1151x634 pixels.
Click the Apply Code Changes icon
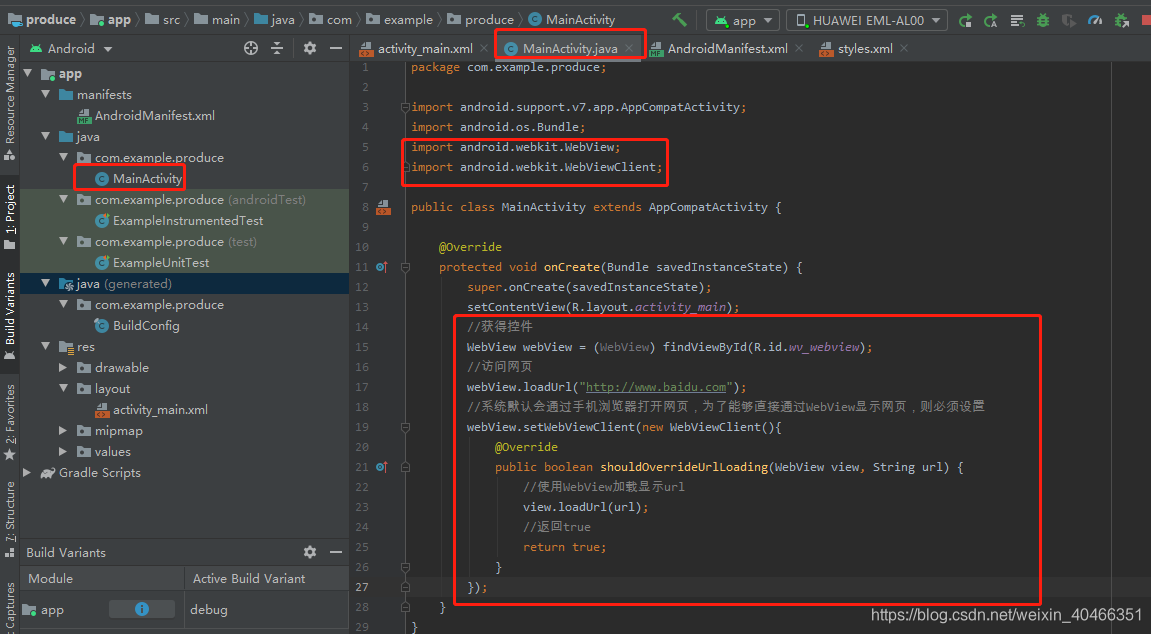[991, 21]
